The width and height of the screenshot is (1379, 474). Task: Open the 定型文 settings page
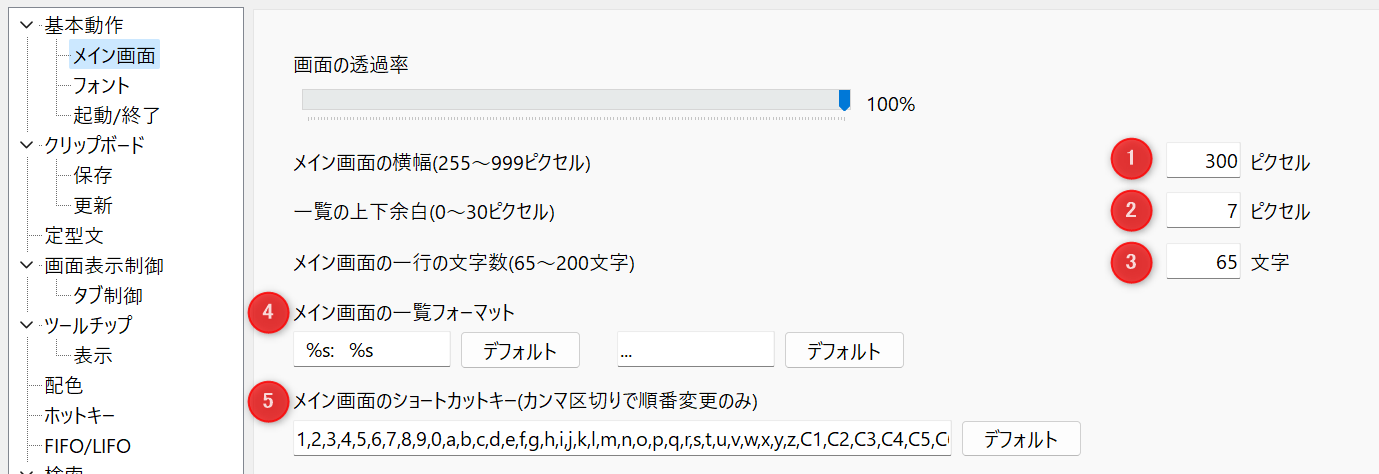(74, 236)
